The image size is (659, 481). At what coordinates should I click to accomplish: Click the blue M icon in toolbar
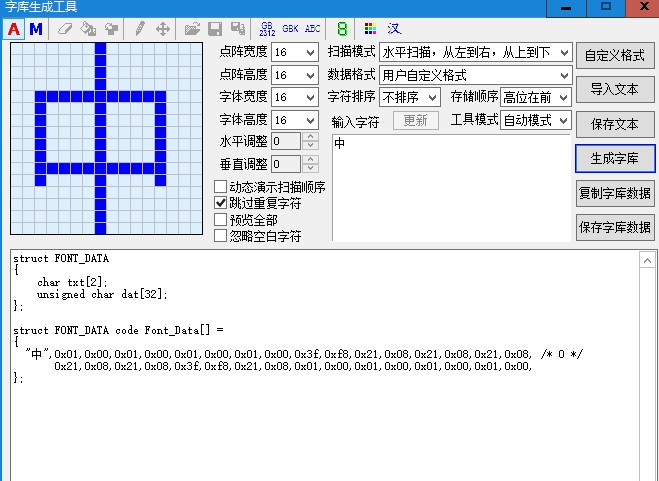click(36, 29)
